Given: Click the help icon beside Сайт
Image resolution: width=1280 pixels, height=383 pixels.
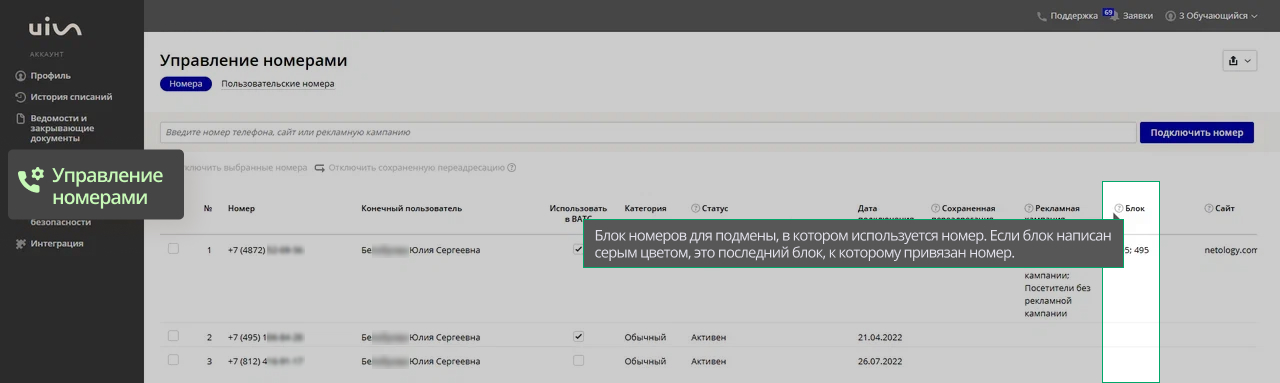Looking at the screenshot, I should click(x=1209, y=209).
